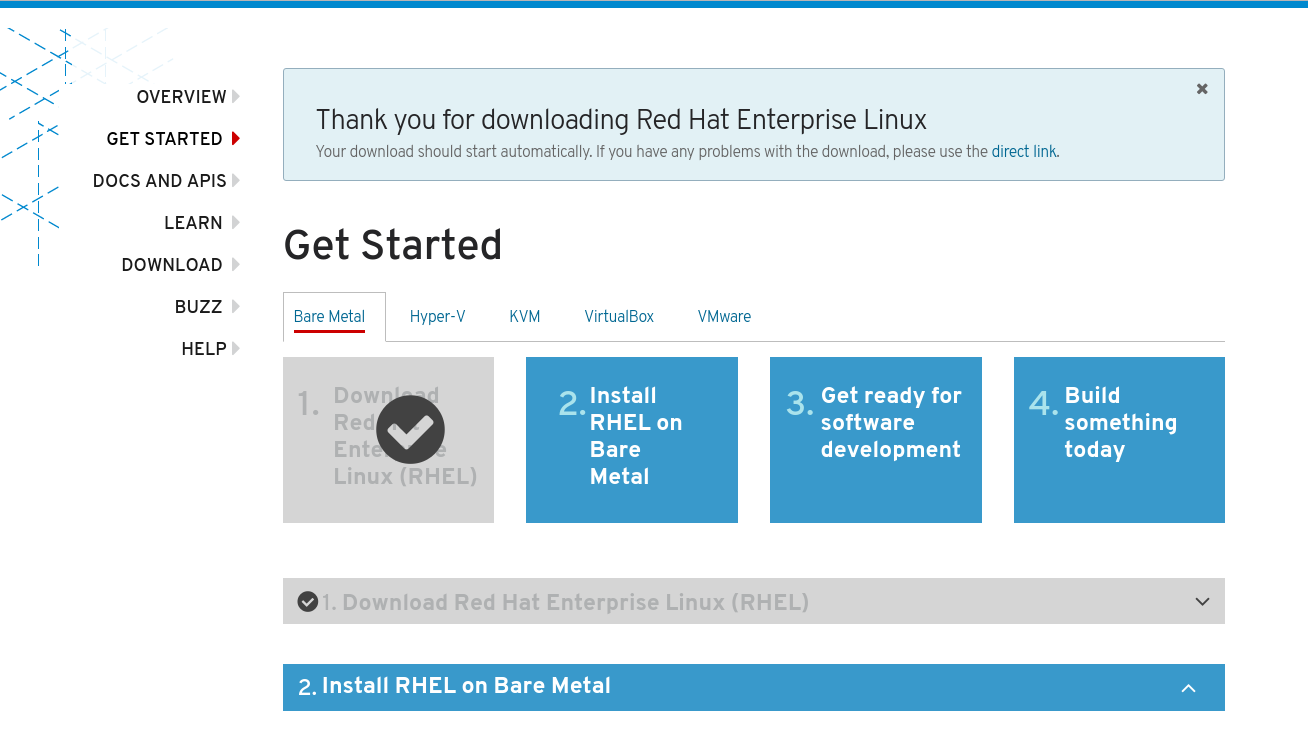Collapse the Install RHEL on Bare Metal section
This screenshot has height=734, width=1308.
1188,688
